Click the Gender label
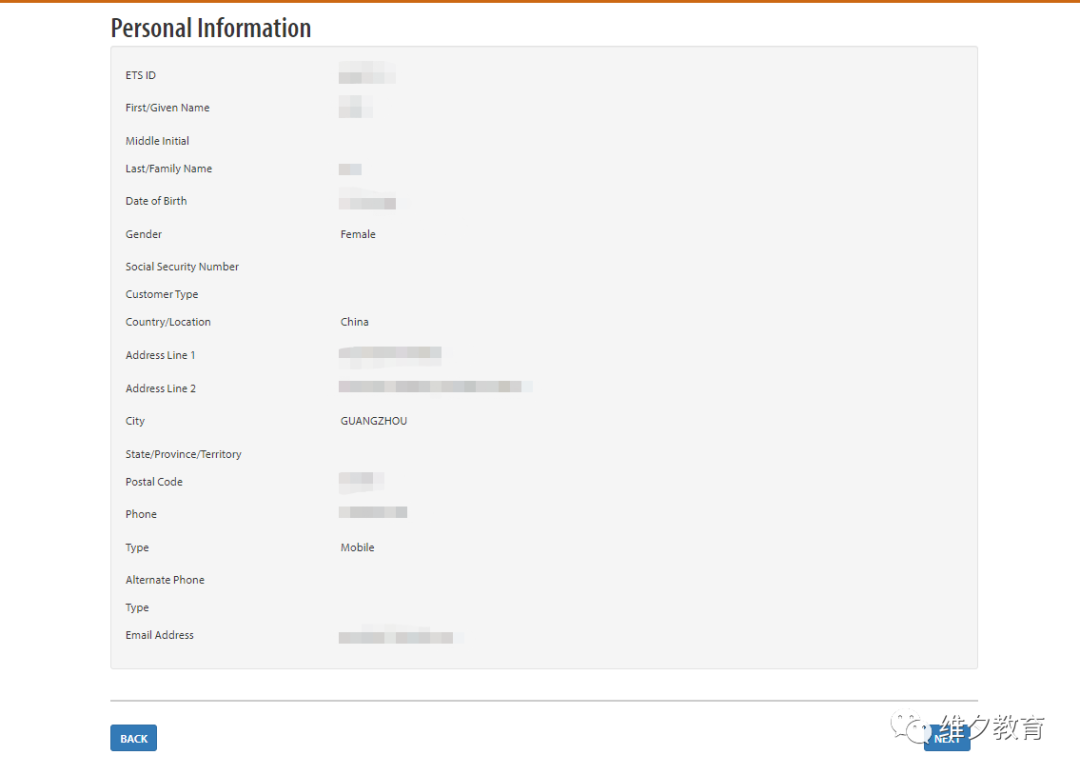1080x775 pixels. tap(143, 234)
